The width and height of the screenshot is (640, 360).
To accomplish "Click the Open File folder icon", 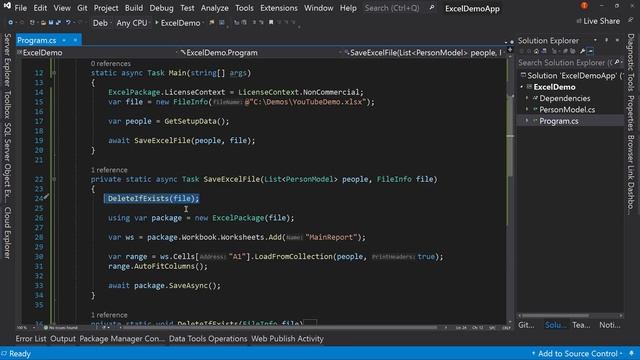I will tap(43, 23).
